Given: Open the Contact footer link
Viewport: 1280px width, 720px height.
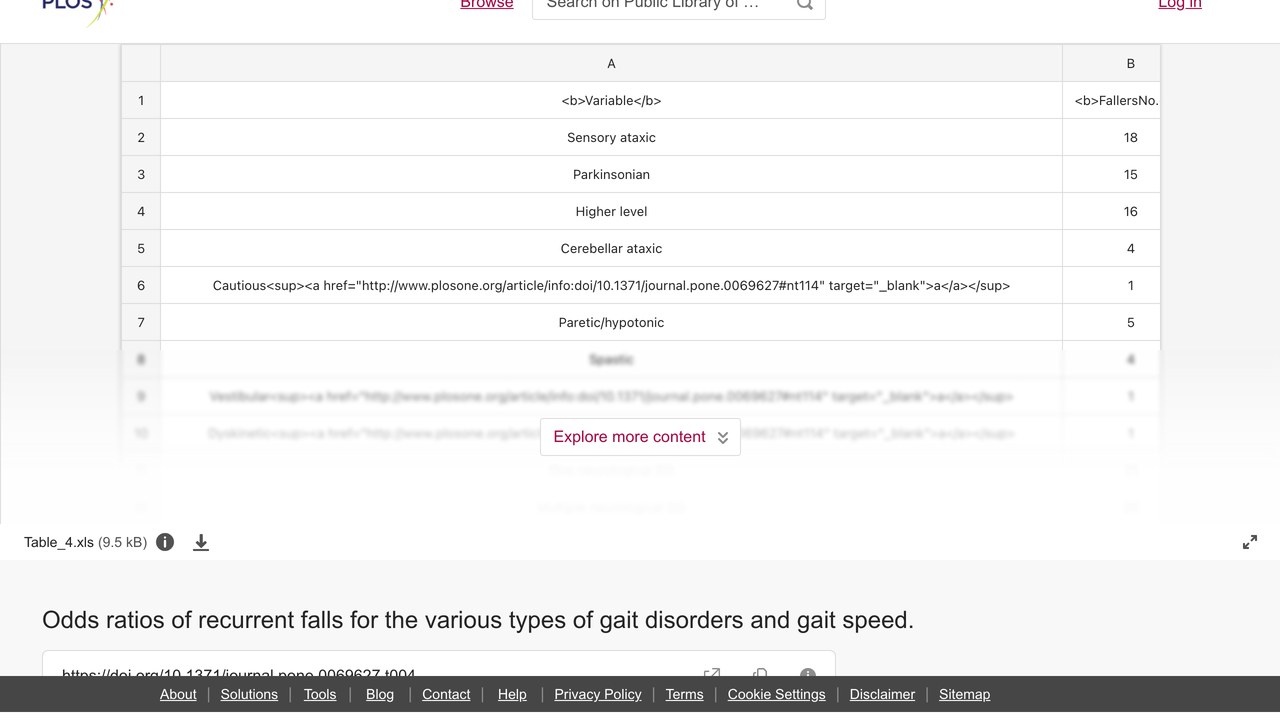Looking at the screenshot, I should pos(446,694).
